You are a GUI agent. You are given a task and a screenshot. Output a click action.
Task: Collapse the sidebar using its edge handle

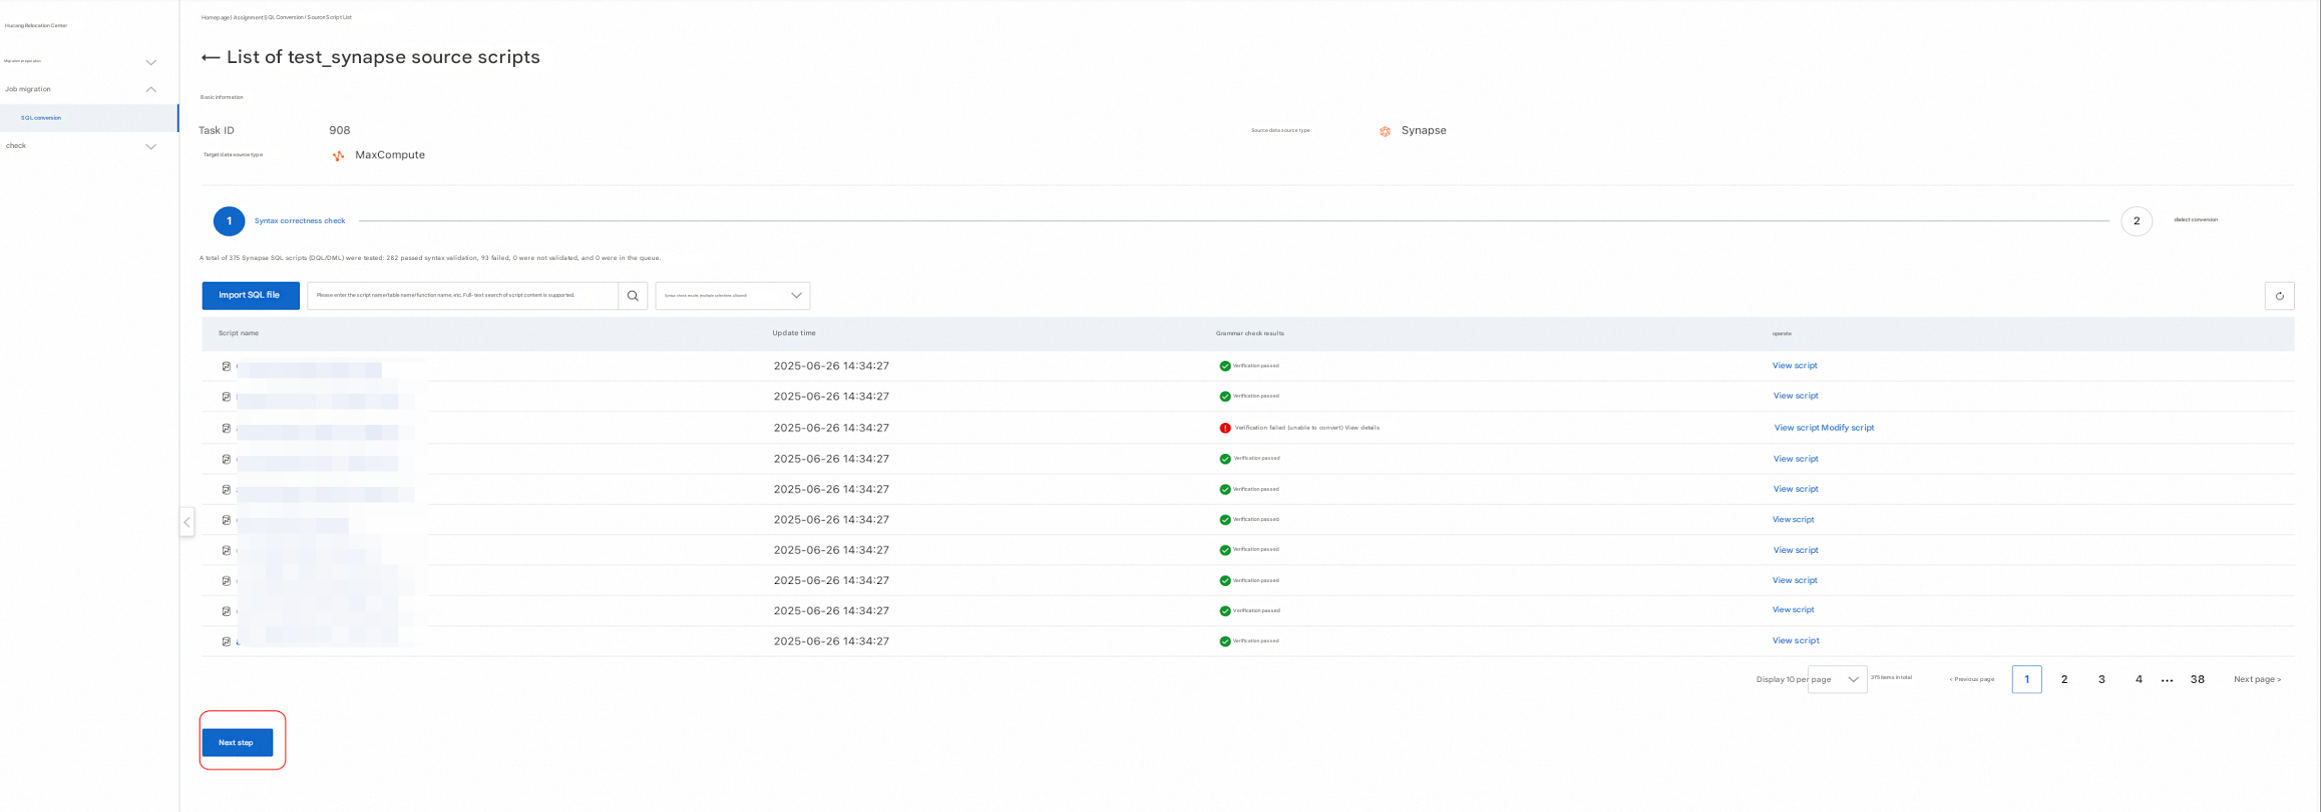[x=187, y=522]
